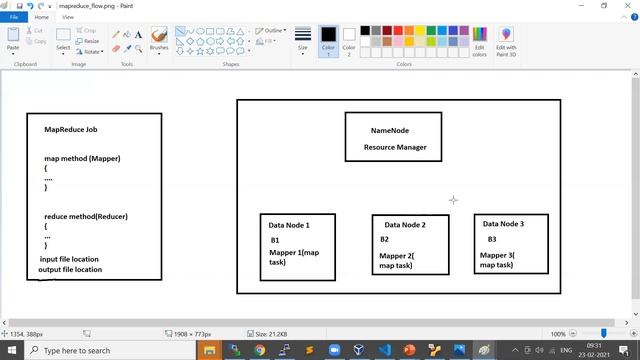Select the Eraser tool
640x360 pixels.
tap(116, 49)
